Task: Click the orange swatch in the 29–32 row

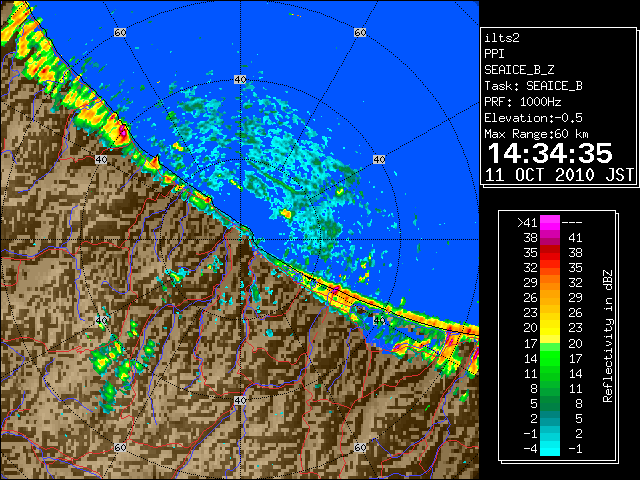Action: tap(550, 282)
